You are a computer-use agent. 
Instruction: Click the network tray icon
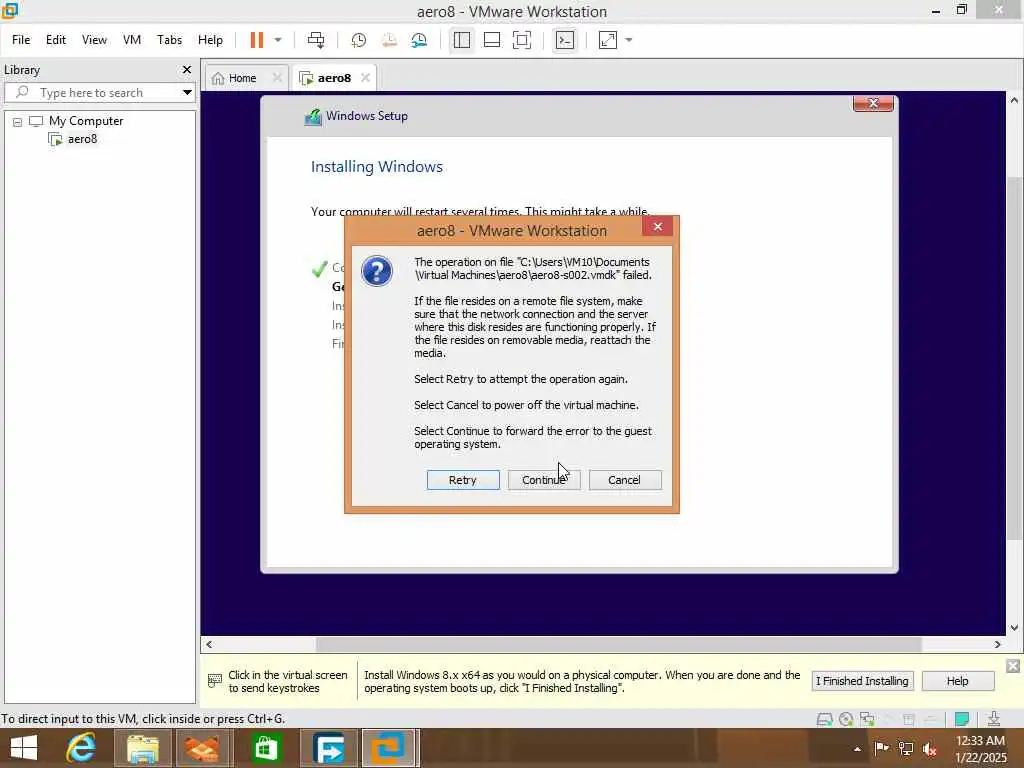point(905,749)
